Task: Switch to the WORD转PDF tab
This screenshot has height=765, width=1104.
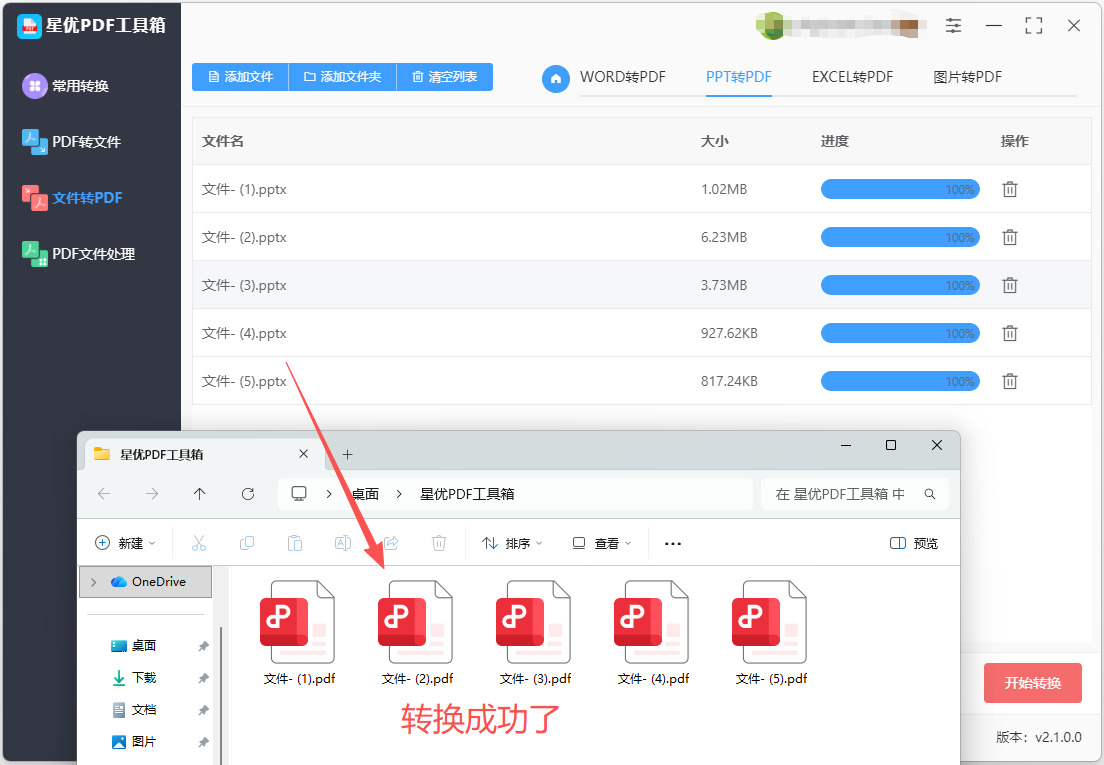Action: point(622,77)
